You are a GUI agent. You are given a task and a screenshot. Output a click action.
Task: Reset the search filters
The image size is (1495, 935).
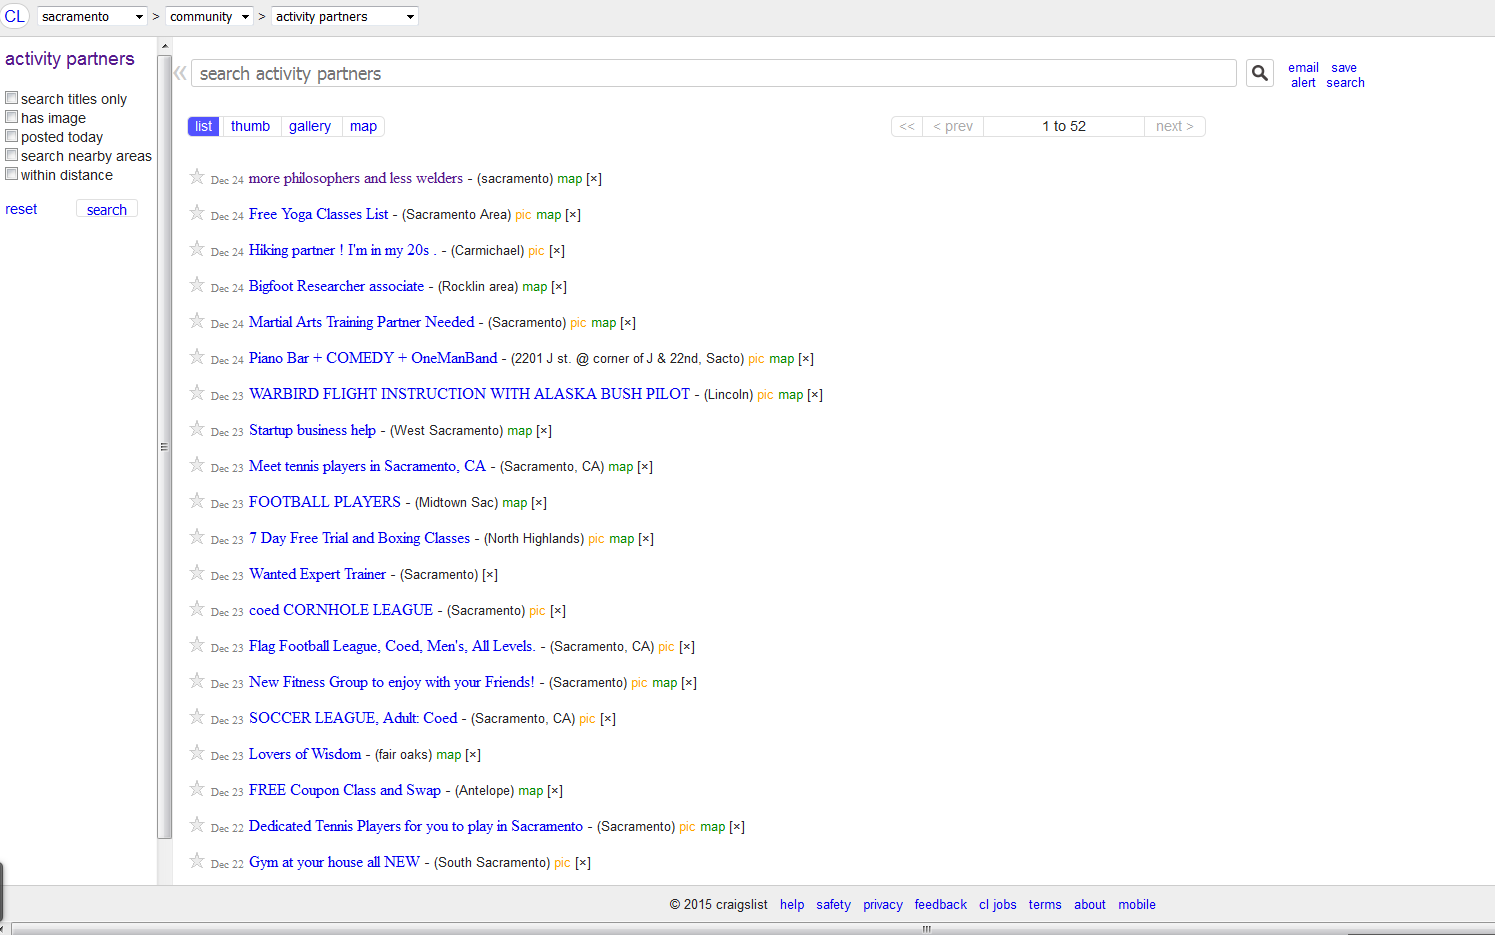pos(21,209)
